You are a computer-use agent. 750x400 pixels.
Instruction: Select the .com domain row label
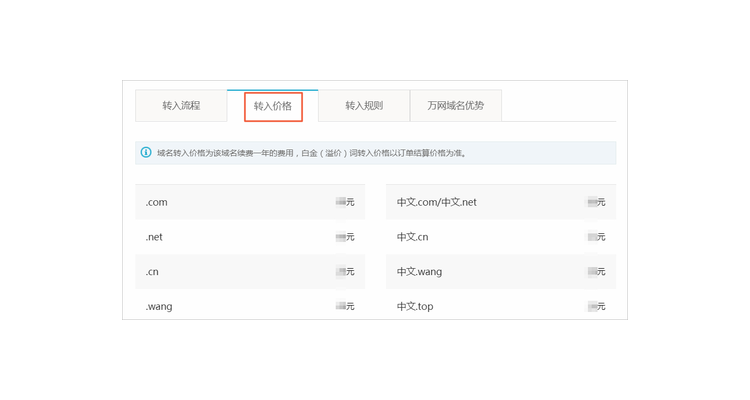(x=156, y=202)
